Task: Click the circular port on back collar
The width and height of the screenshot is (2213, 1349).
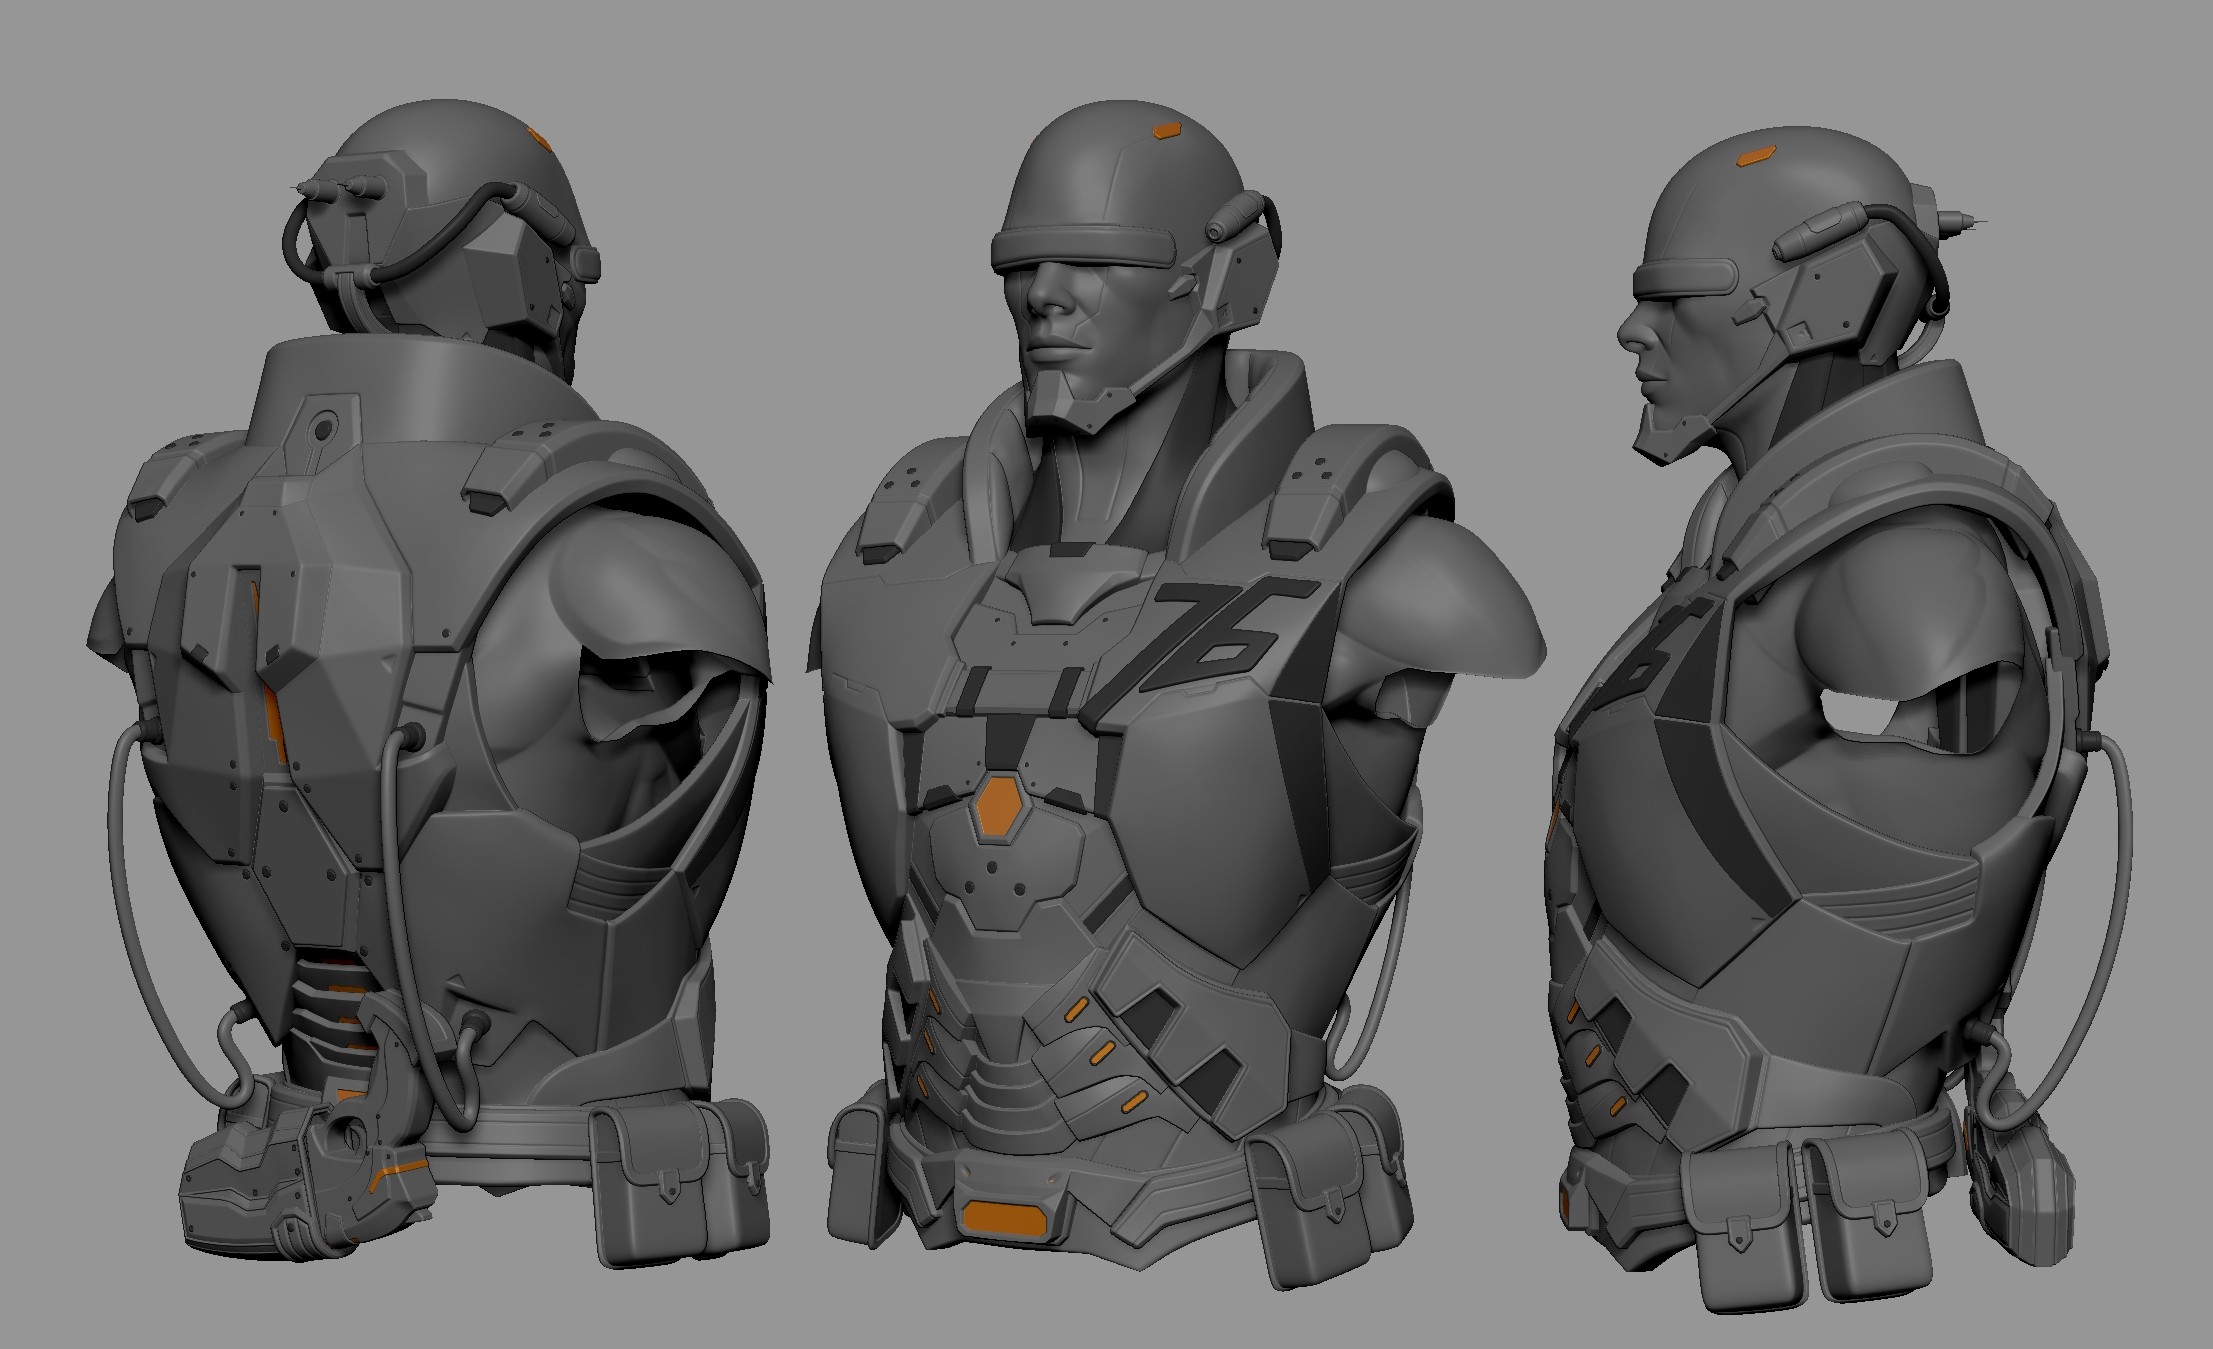Action: [x=322, y=431]
